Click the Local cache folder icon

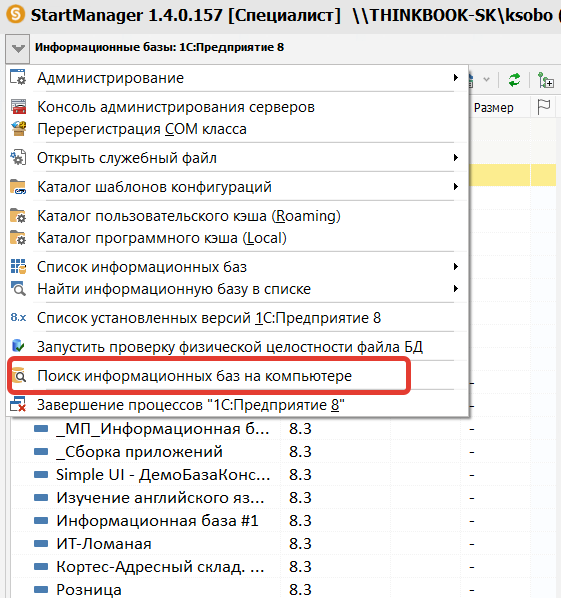(18, 238)
